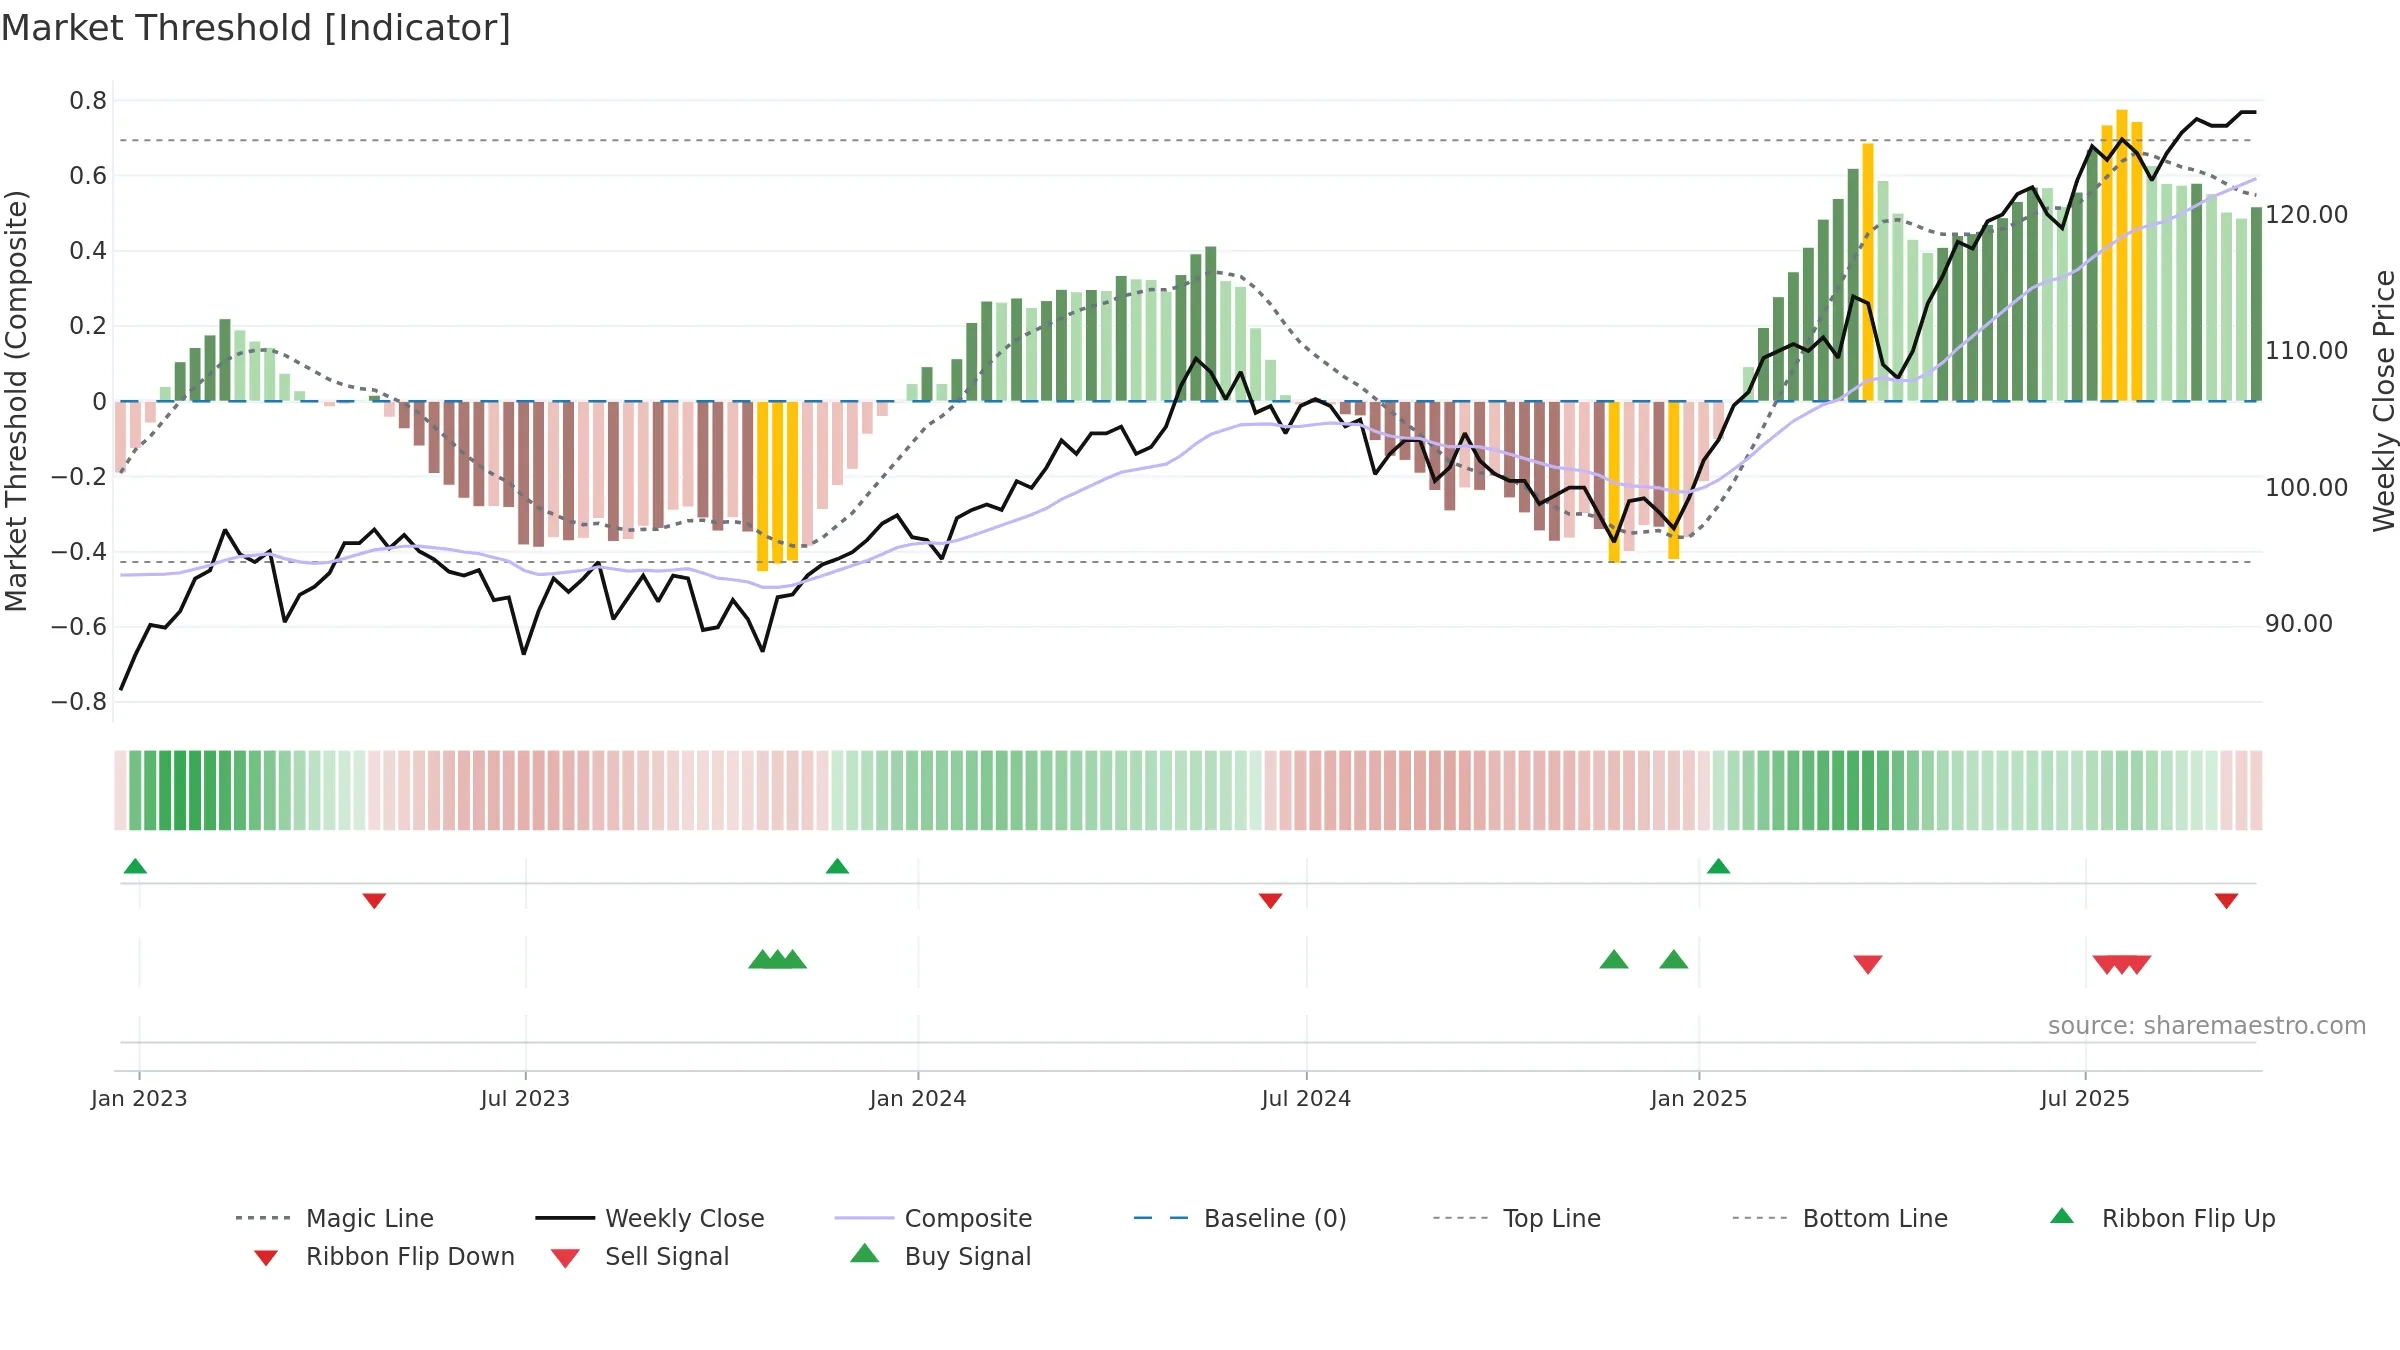Click the chart title Market Threshold [Indicator]
This screenshot has width=2400, height=1350.
point(256,28)
